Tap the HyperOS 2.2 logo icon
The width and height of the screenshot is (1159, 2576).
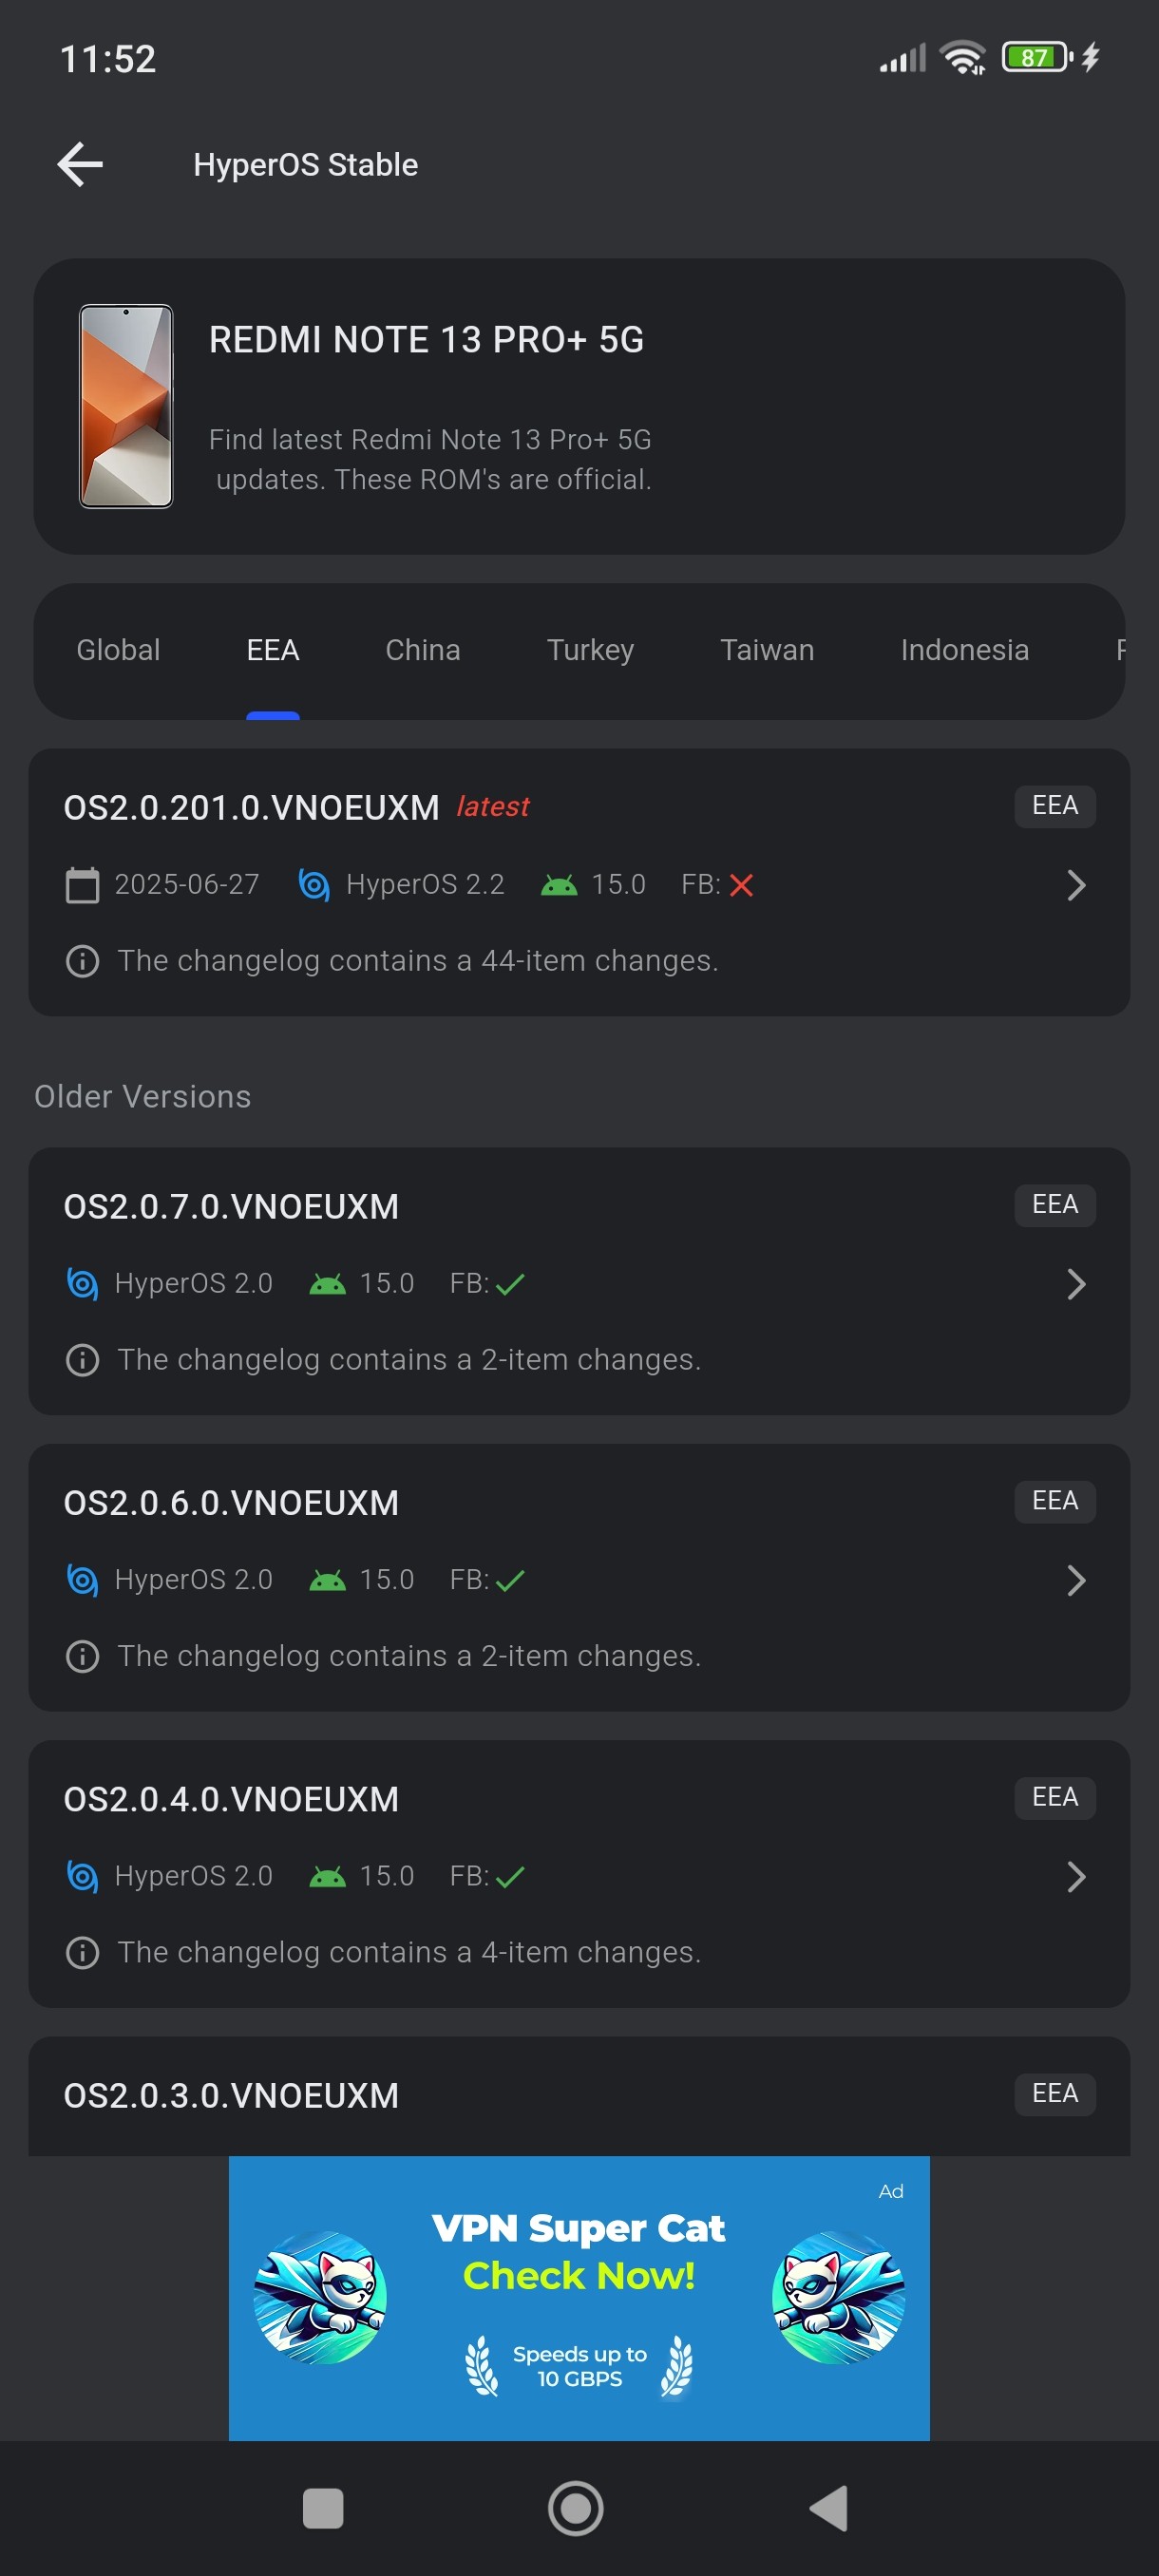coord(314,885)
